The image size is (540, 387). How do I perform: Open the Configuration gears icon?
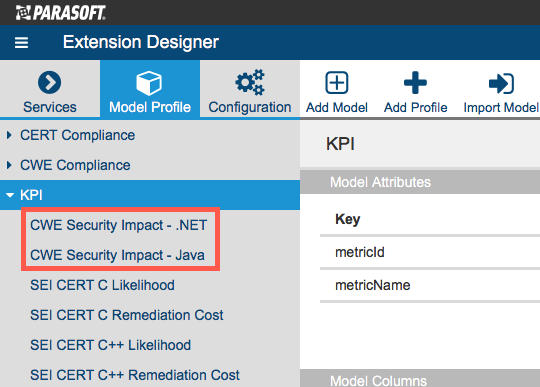point(250,82)
